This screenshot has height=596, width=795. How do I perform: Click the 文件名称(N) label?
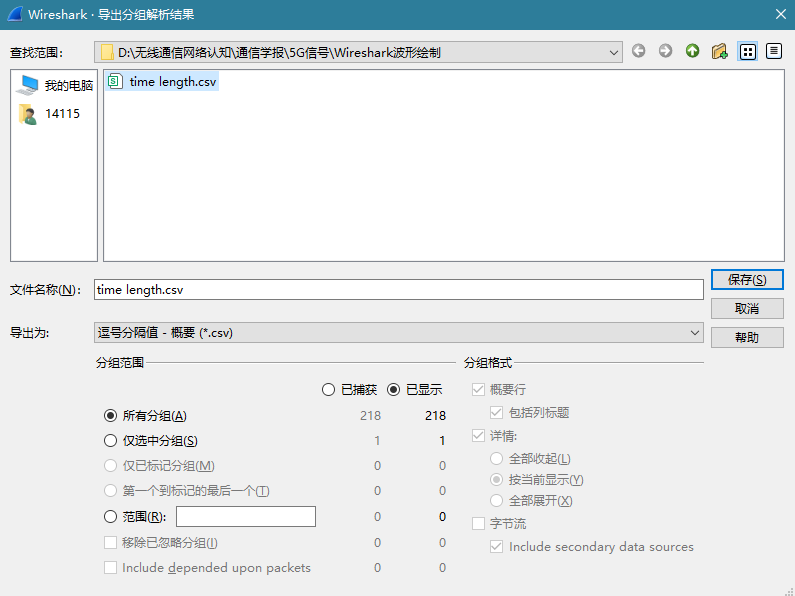[45, 290]
